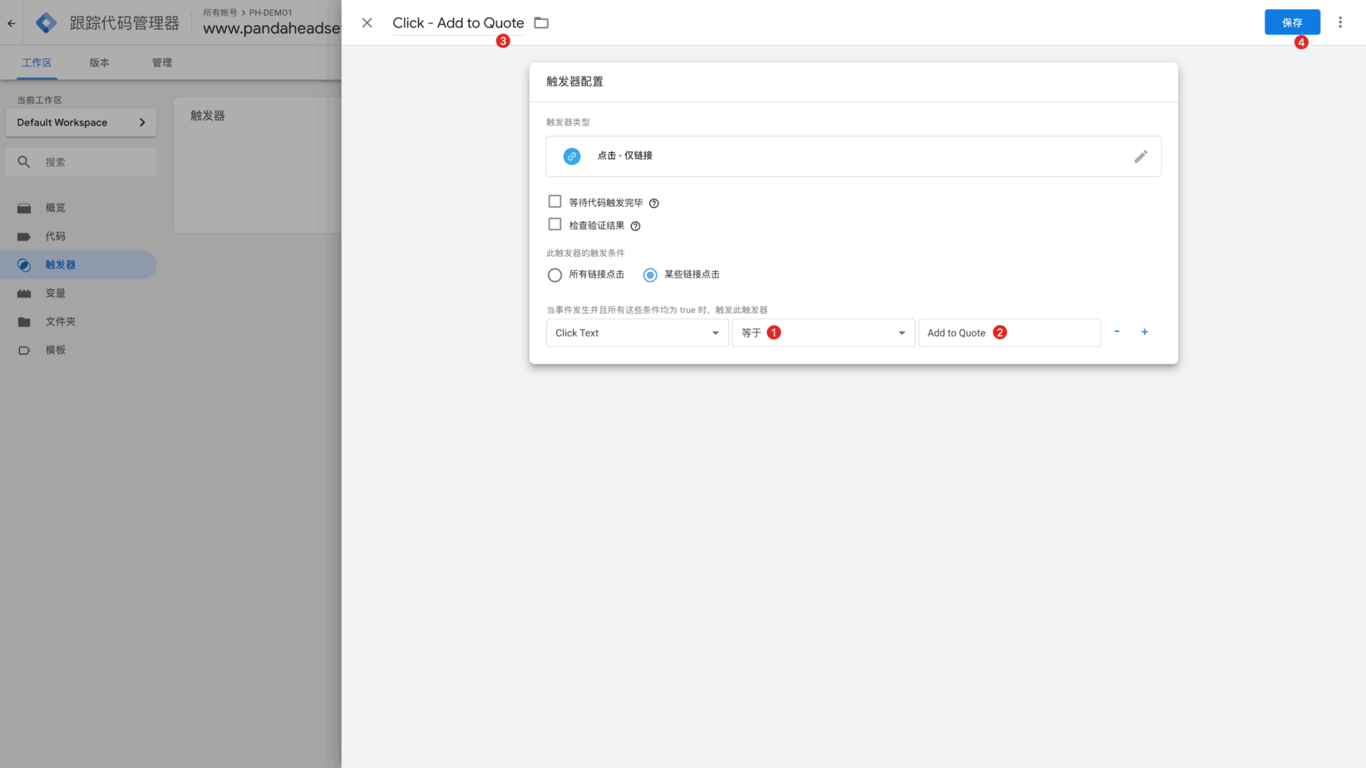Enable the 等待代码触发完毕 checkbox
Image resolution: width=1366 pixels, height=768 pixels.
coord(555,202)
